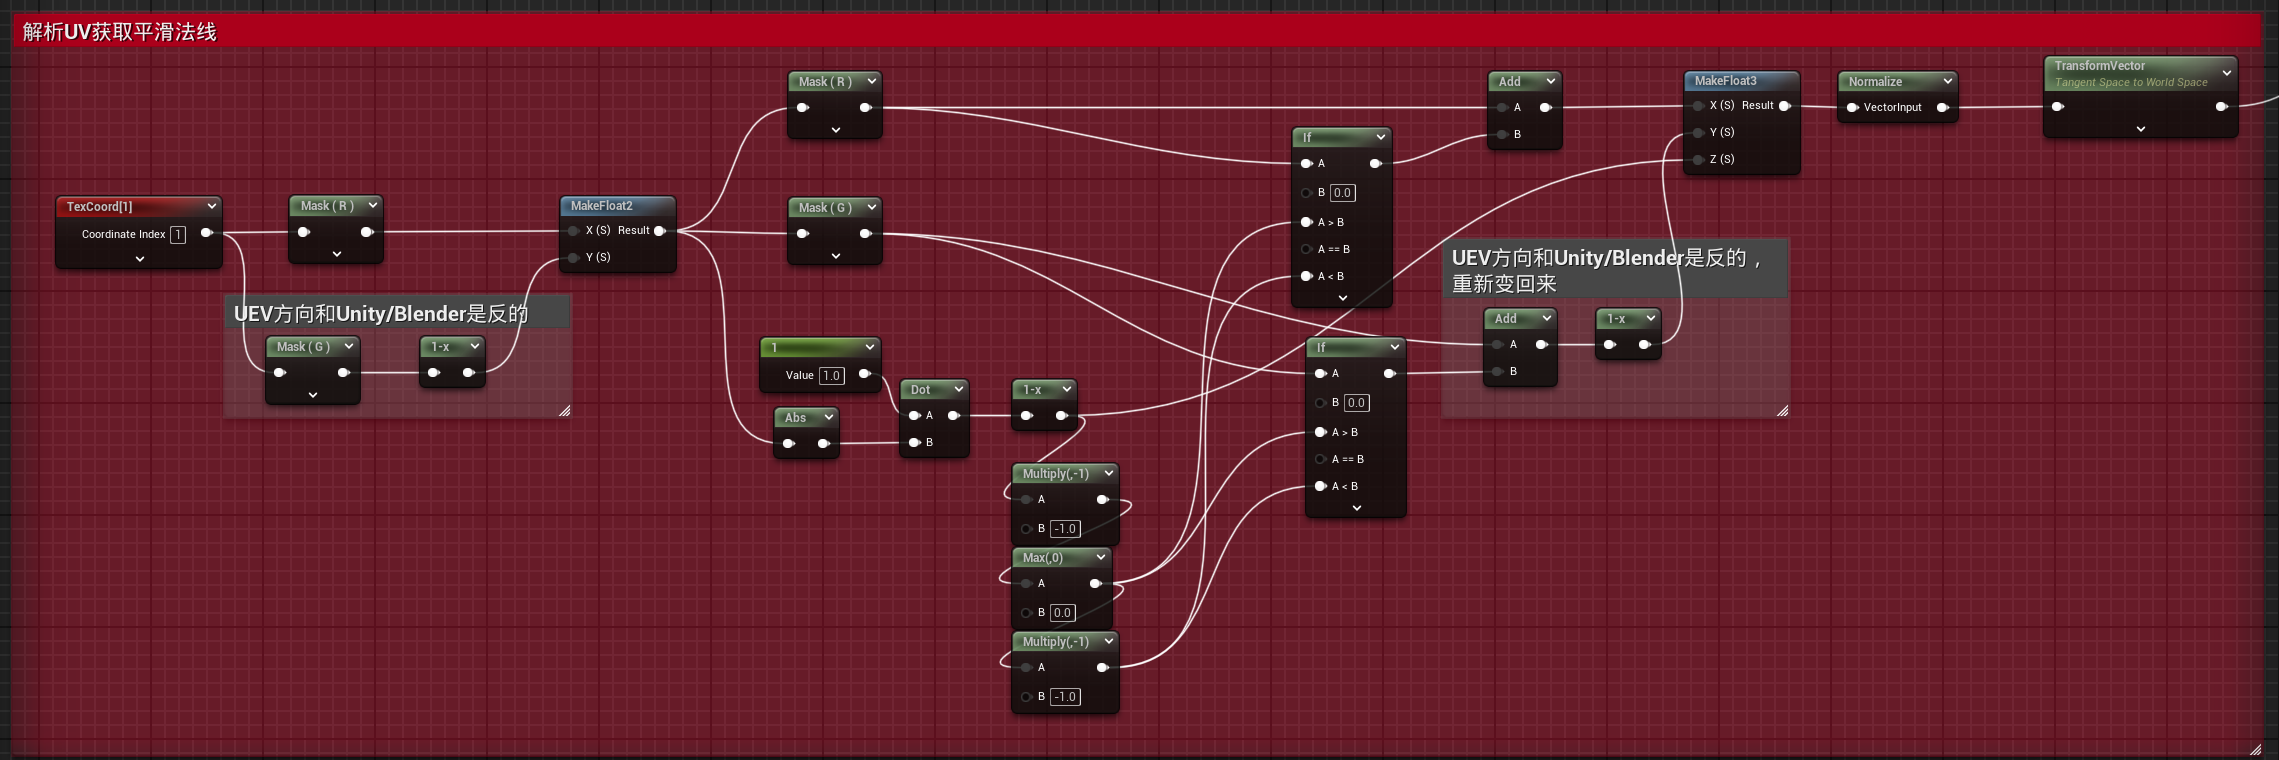The height and width of the screenshot is (760, 2279).
Task: Click the Normalize VectorInput input pin
Action: click(x=1852, y=108)
